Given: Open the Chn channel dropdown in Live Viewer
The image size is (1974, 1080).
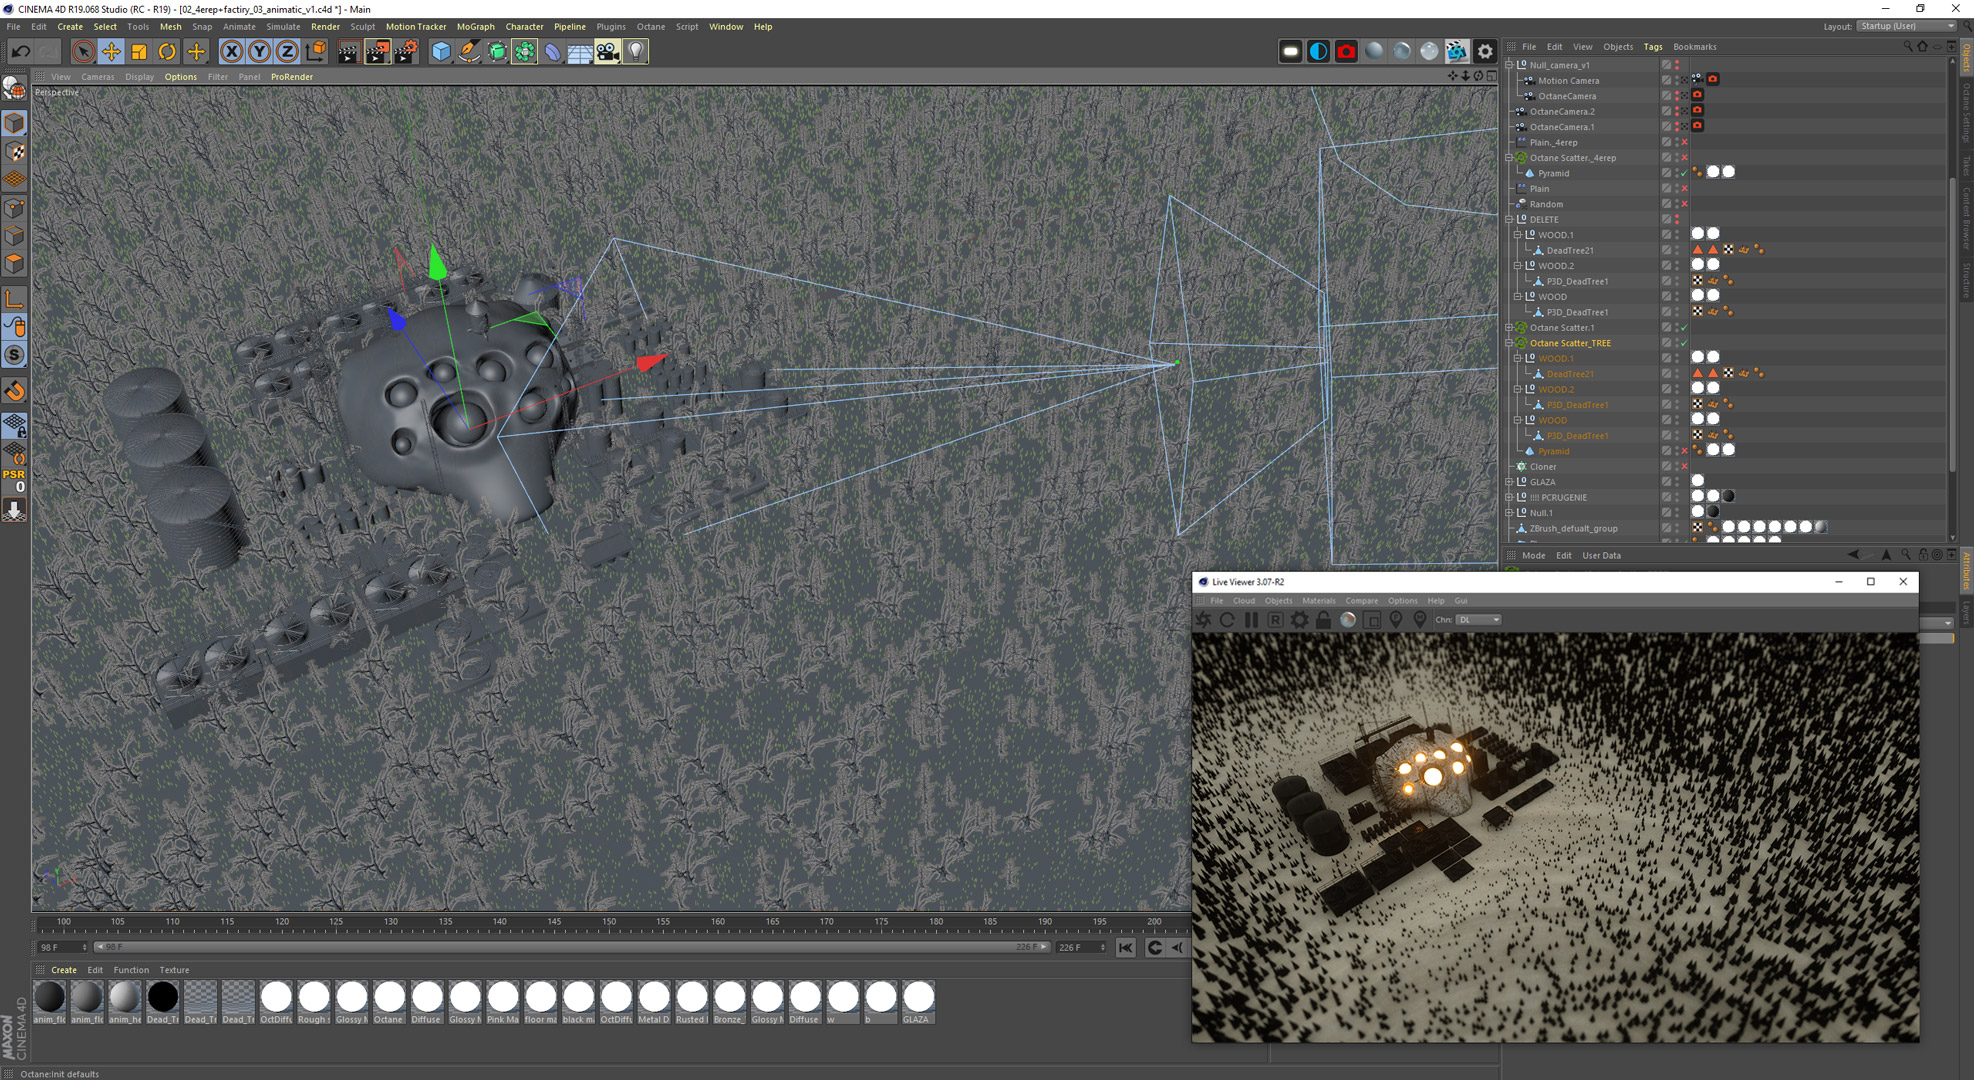Looking at the screenshot, I should (1479, 620).
